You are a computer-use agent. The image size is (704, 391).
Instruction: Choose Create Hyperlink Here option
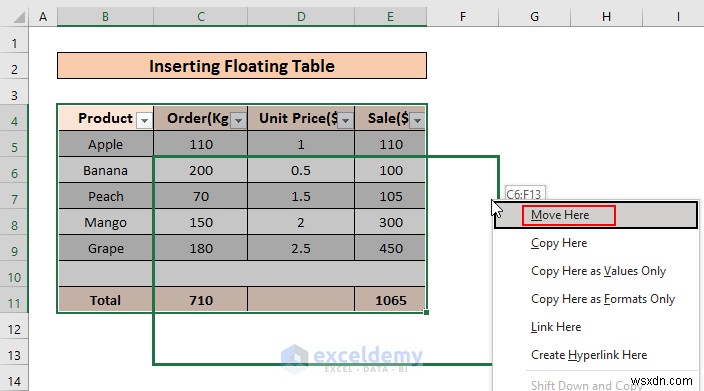(596, 355)
